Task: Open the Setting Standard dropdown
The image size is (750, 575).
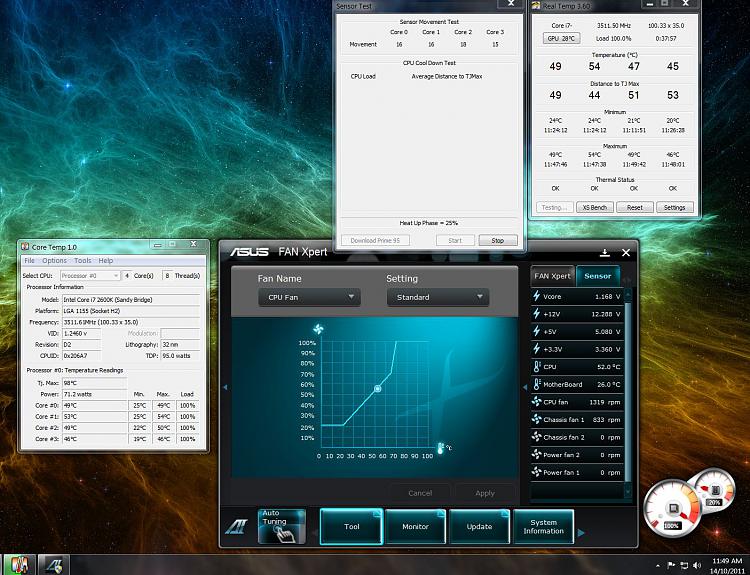Action: (438, 297)
